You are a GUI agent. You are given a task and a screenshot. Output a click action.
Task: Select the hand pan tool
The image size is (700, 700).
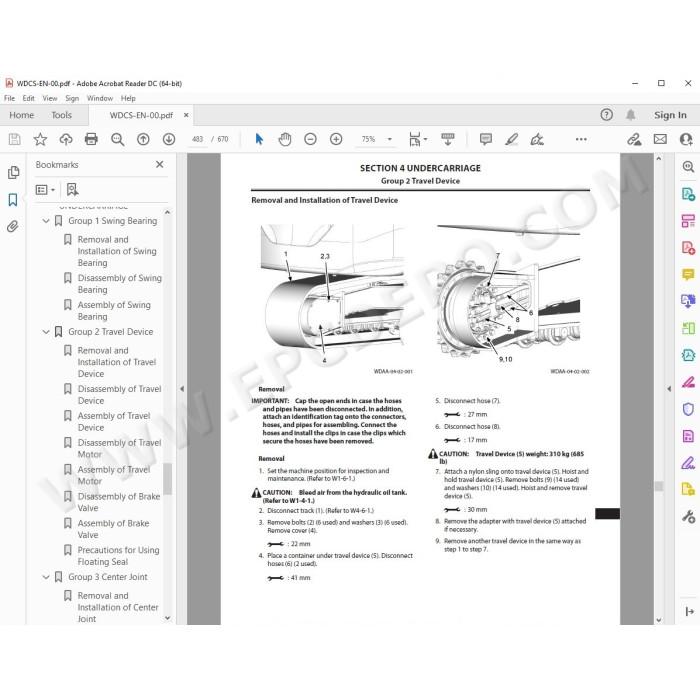click(285, 139)
